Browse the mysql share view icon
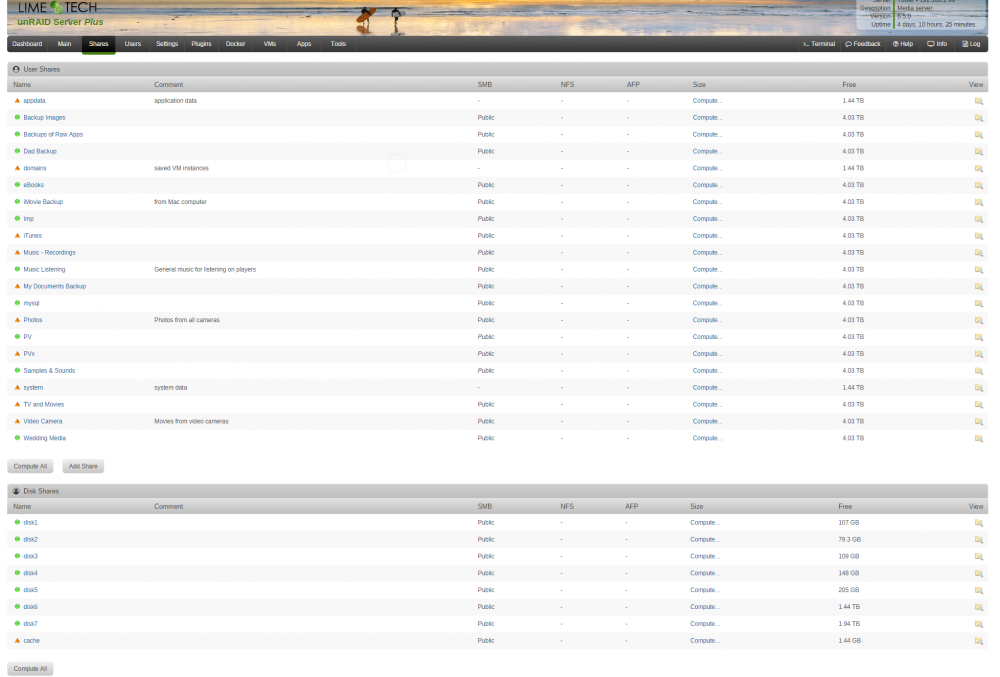Viewport: 1000px width, 677px height. pos(978,303)
